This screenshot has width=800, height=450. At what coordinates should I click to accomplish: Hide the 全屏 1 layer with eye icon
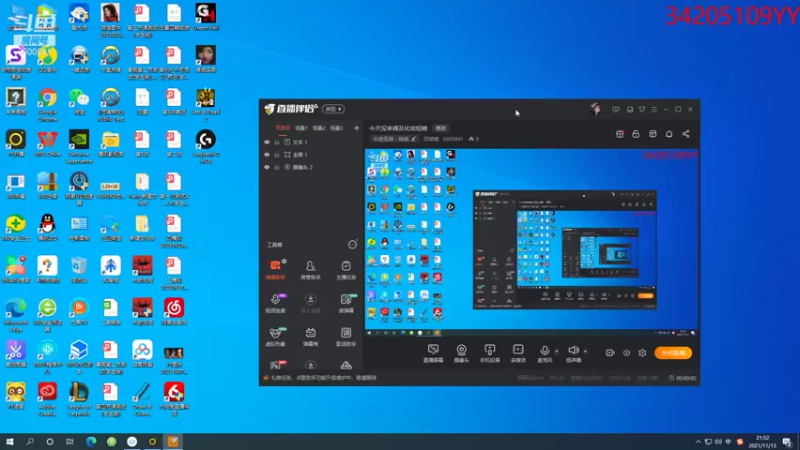click(267, 155)
